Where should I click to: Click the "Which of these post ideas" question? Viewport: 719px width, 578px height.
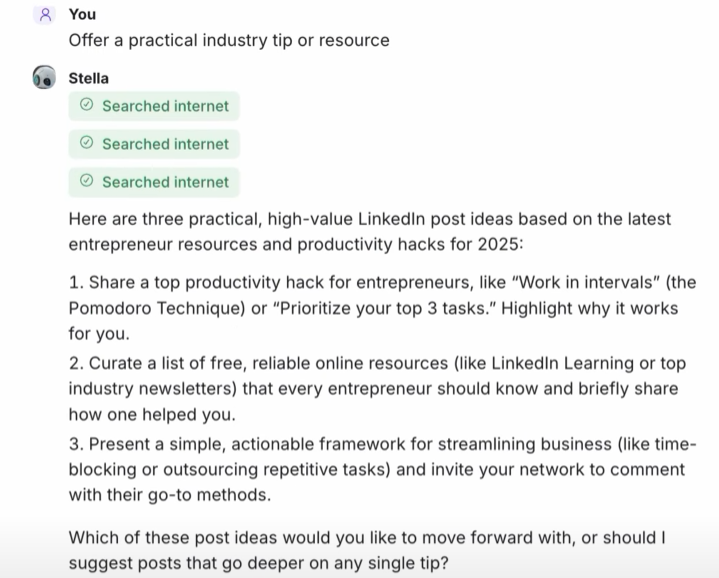[367, 550]
